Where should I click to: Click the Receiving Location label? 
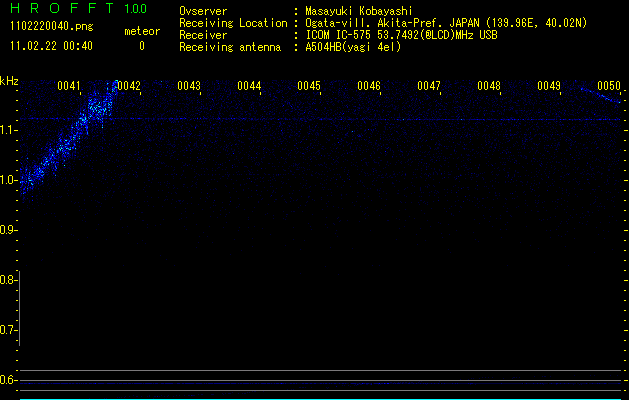pyautogui.click(x=233, y=23)
